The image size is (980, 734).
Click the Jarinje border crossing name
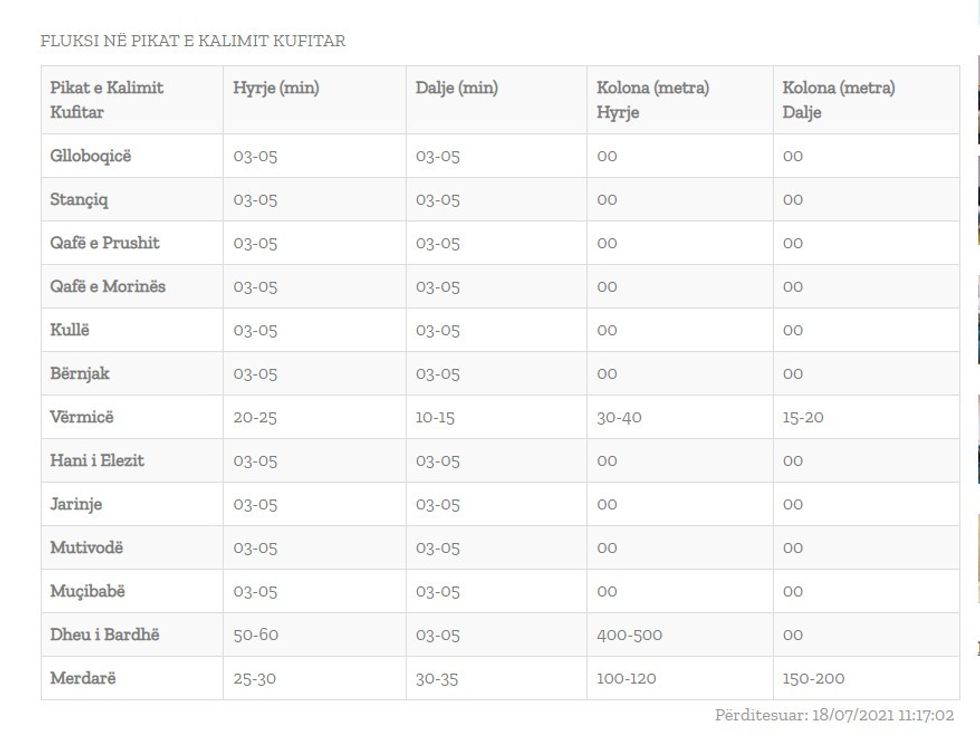(76, 504)
